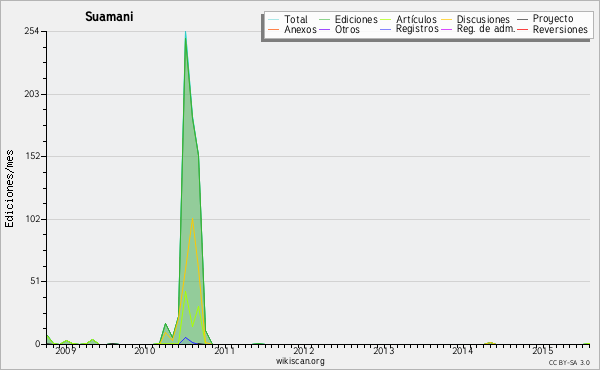This screenshot has height=370, width=600.
Task: Click the y-axis value 254
Action: (x=32, y=31)
